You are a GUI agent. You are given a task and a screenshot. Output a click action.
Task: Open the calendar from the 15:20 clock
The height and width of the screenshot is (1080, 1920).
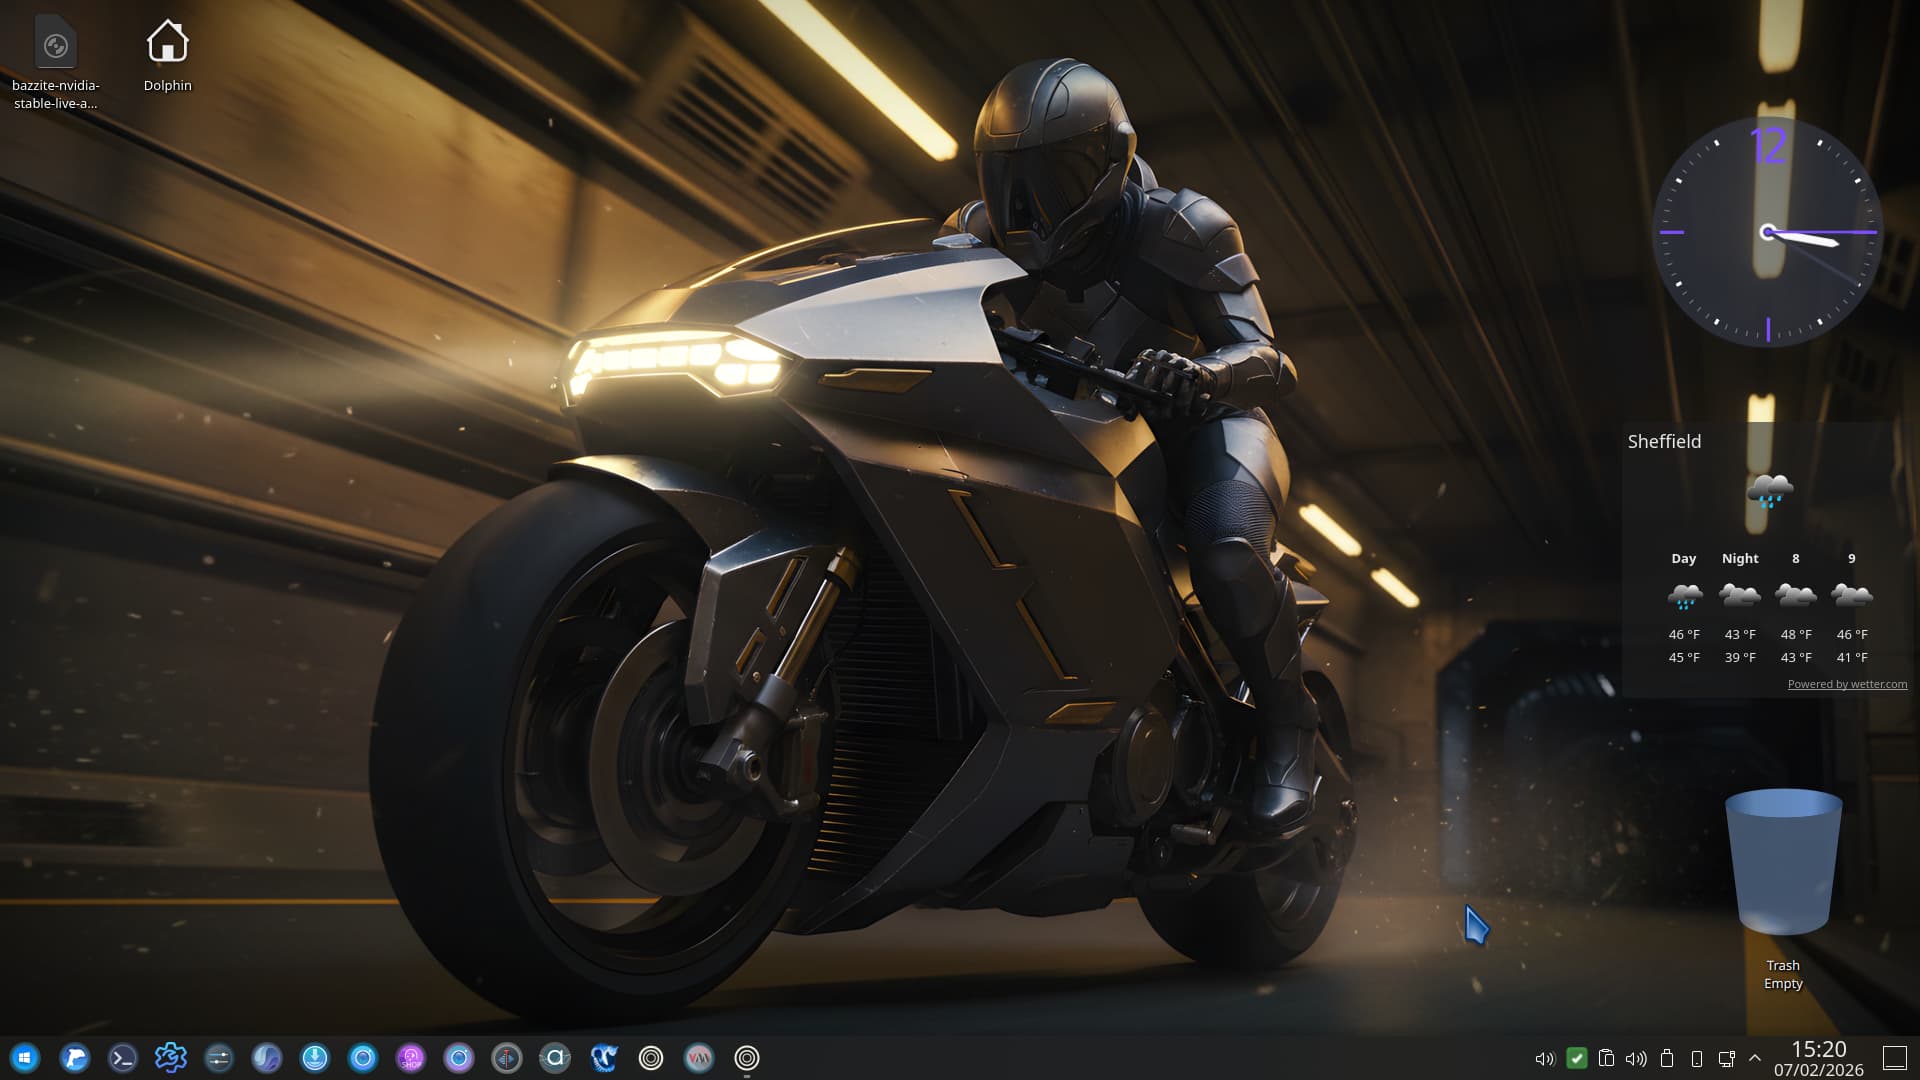click(x=1818, y=1058)
